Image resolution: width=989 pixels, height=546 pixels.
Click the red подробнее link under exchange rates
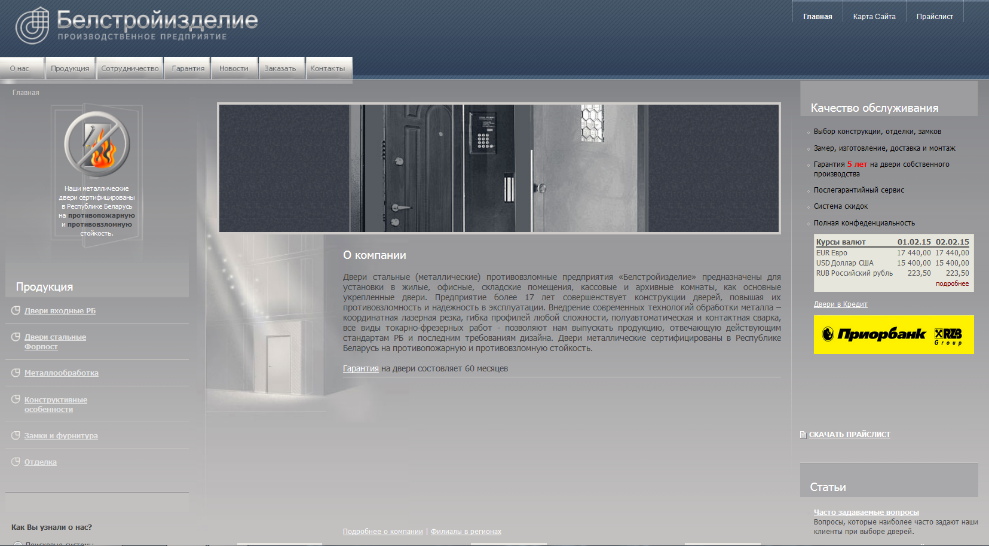(952, 284)
